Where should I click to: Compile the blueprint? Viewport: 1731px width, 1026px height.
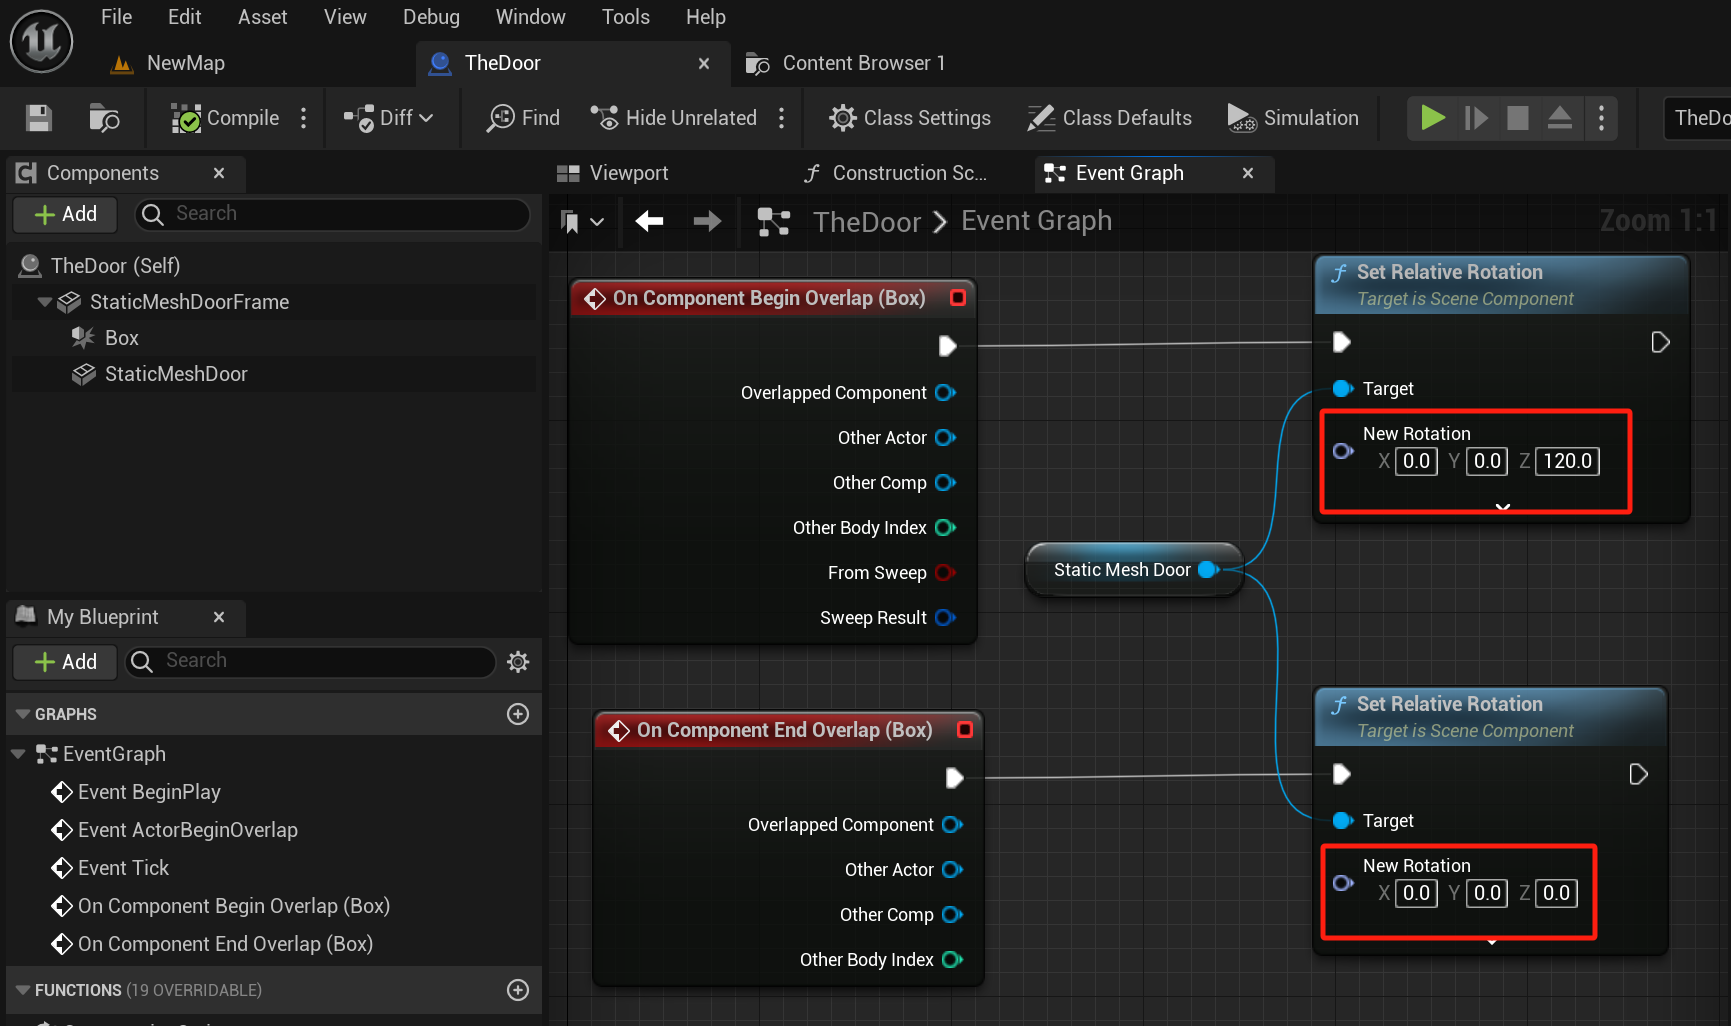pyautogui.click(x=225, y=118)
